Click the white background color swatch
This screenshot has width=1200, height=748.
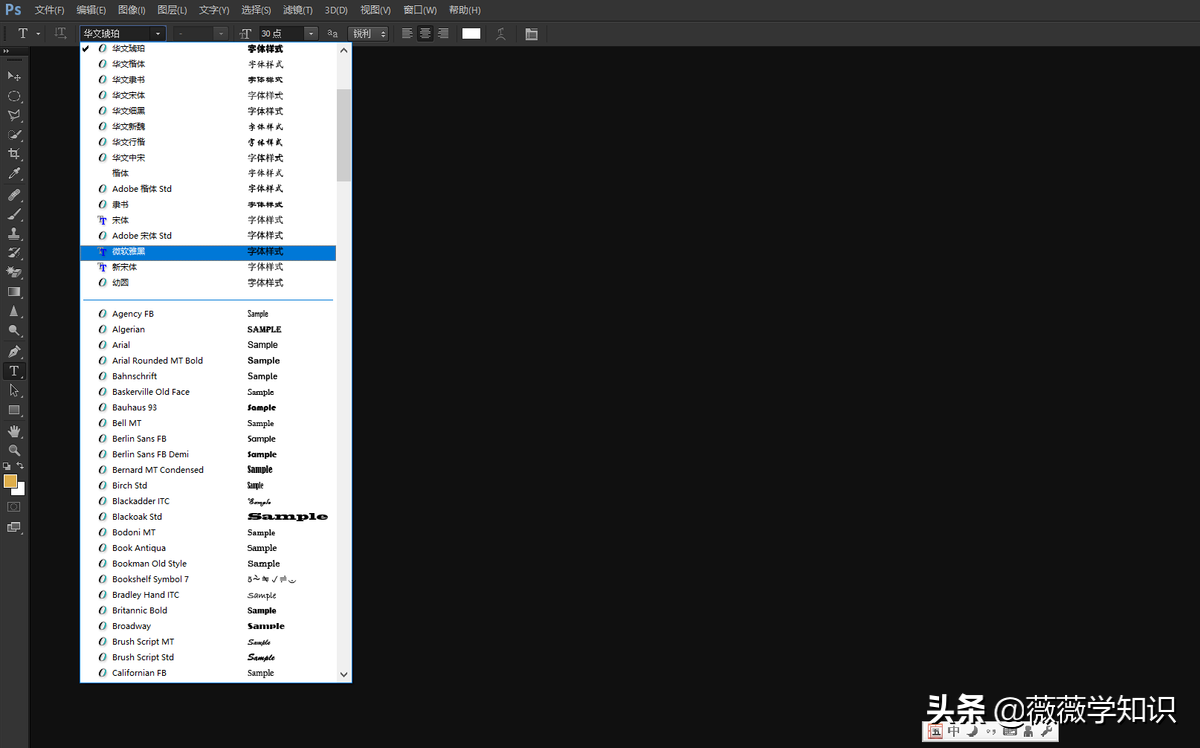click(x=20, y=490)
